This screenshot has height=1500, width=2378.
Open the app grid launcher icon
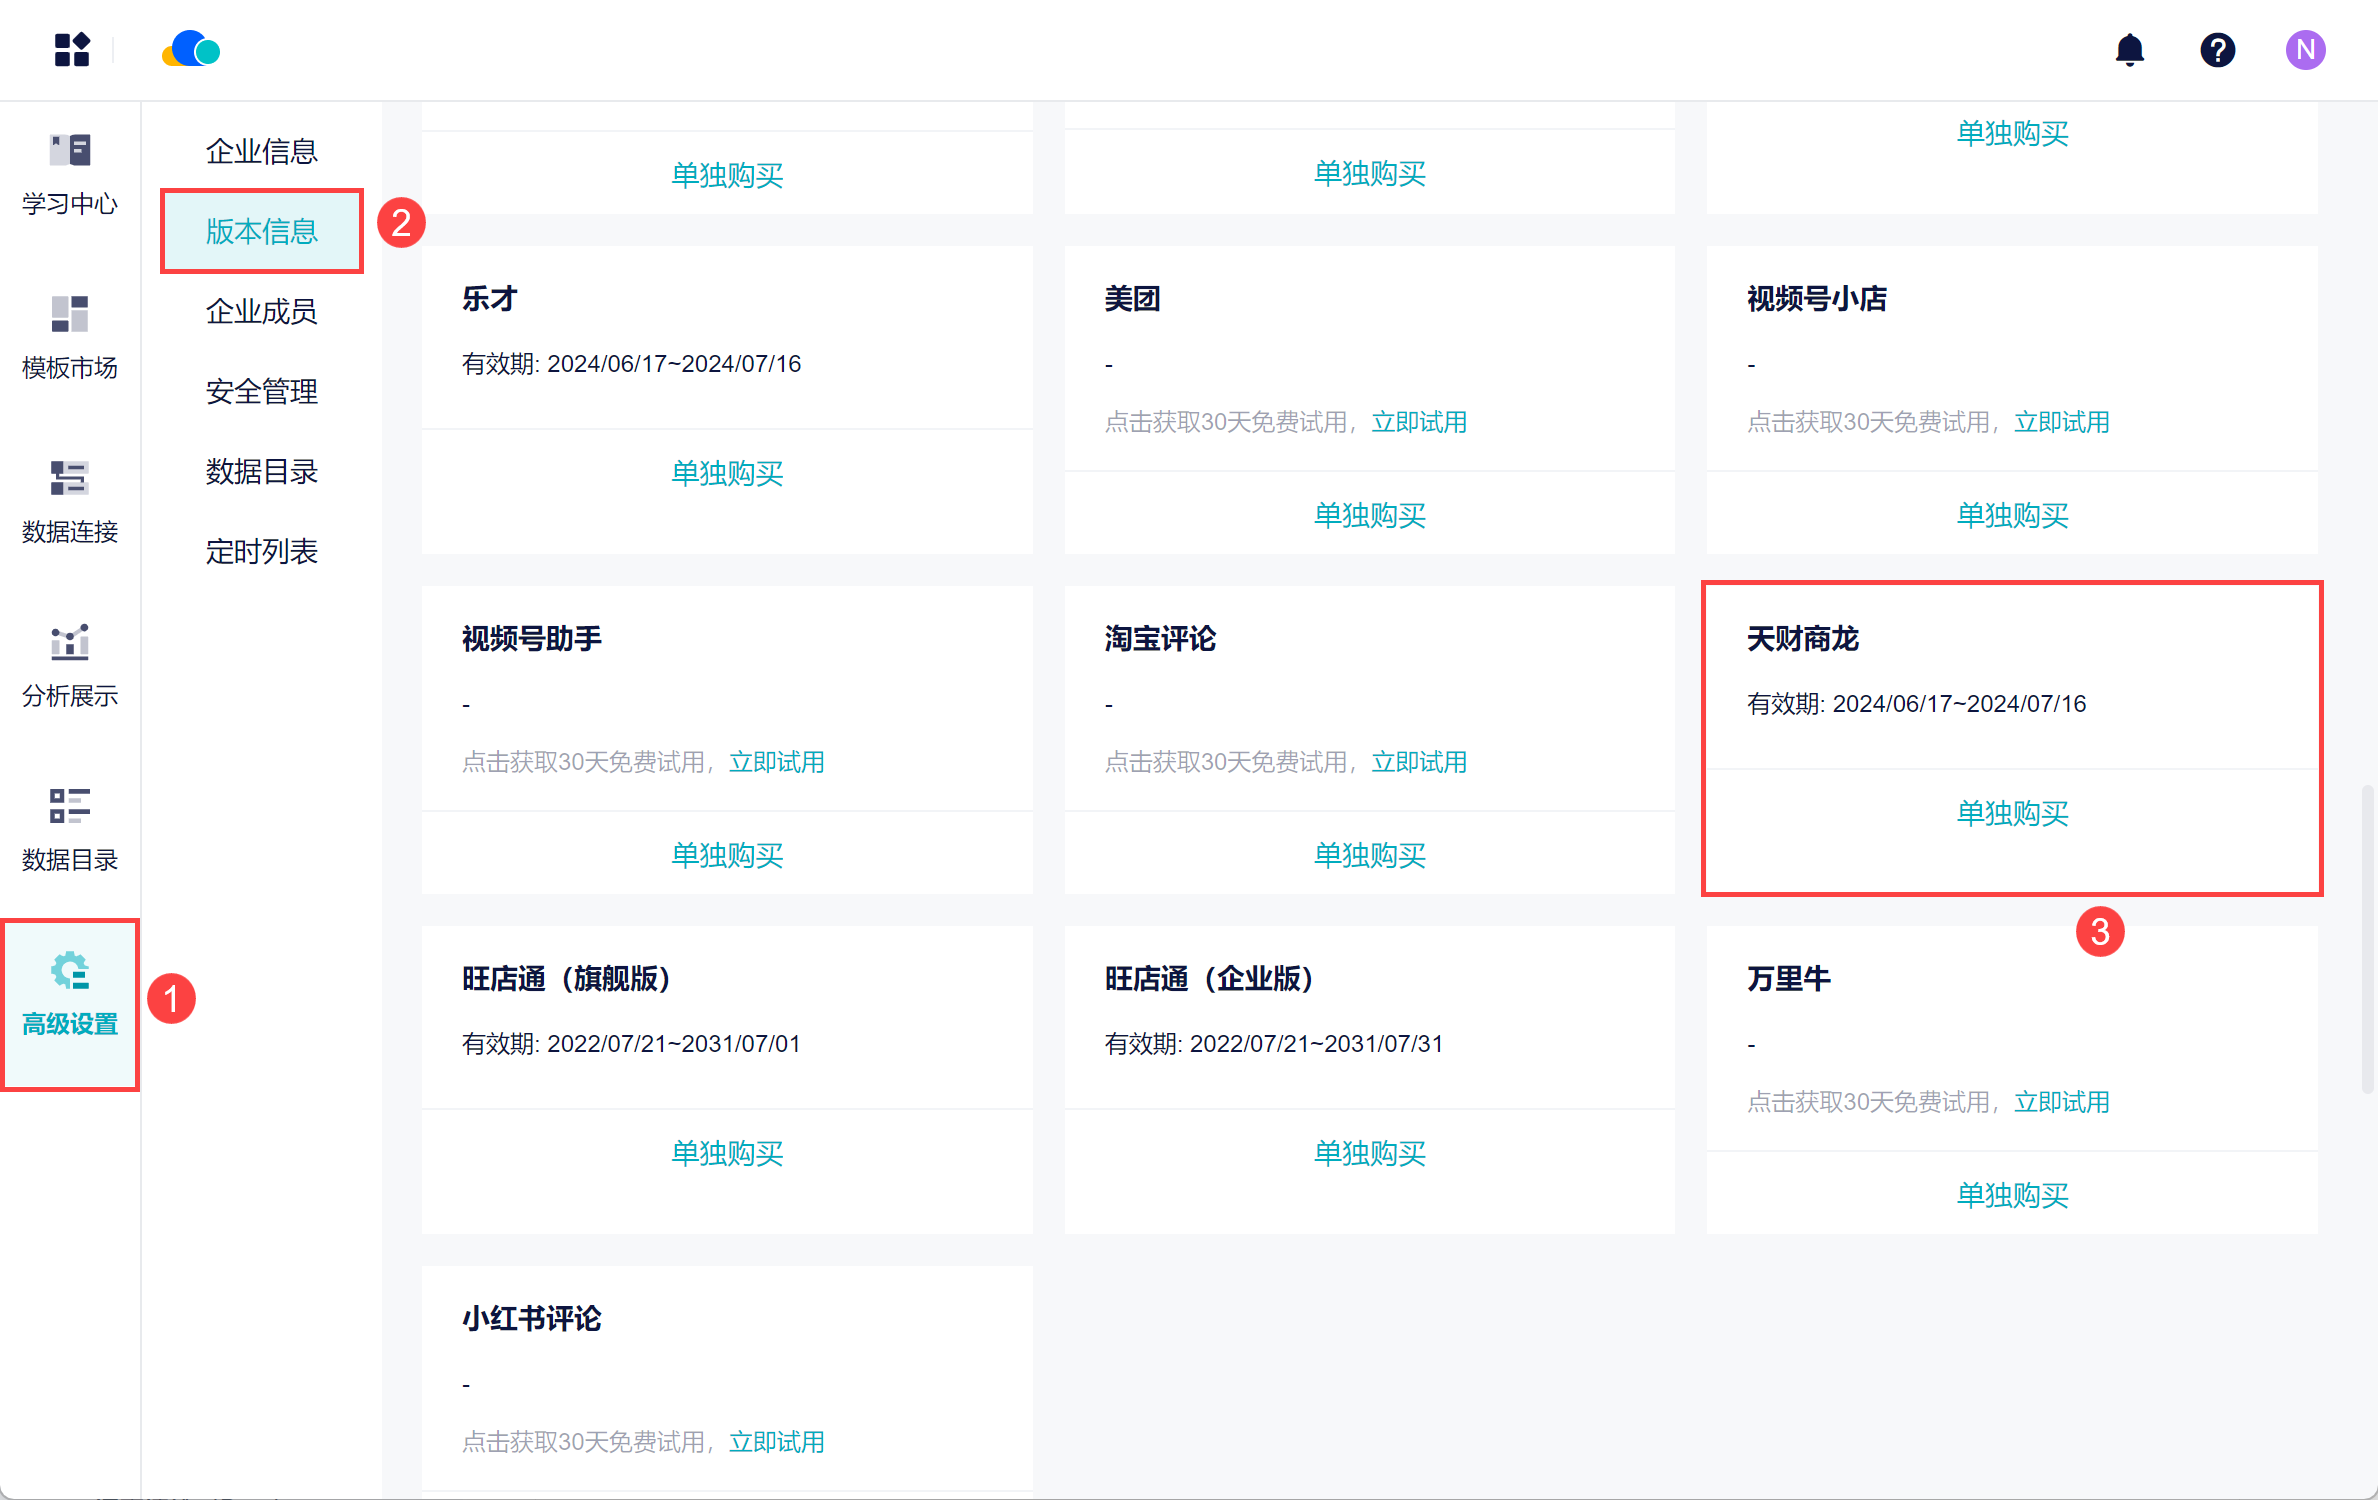(x=72, y=50)
